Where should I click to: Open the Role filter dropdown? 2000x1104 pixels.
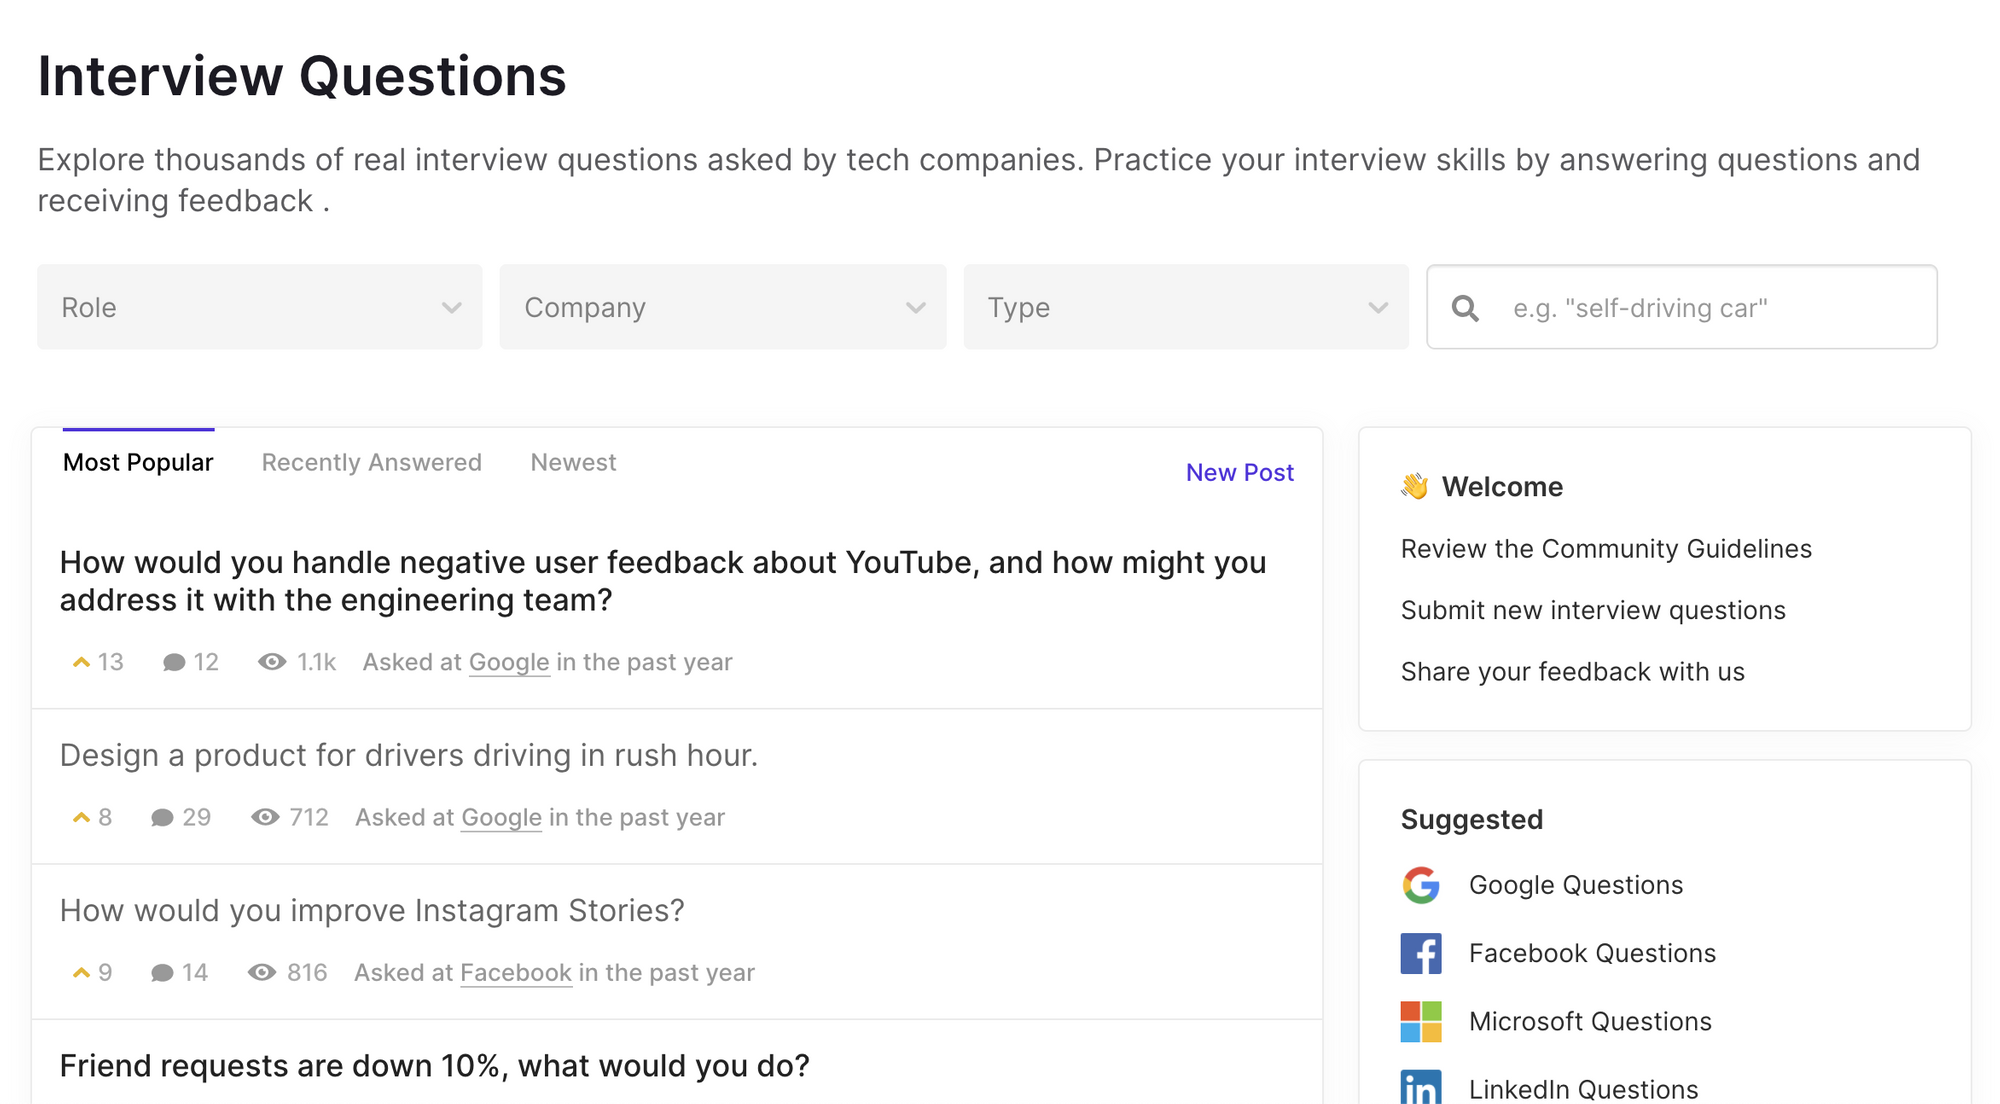click(260, 307)
